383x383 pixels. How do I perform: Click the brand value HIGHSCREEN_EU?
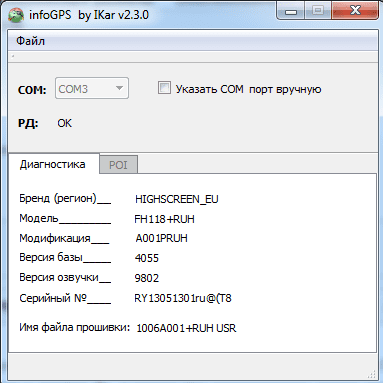[177, 199]
